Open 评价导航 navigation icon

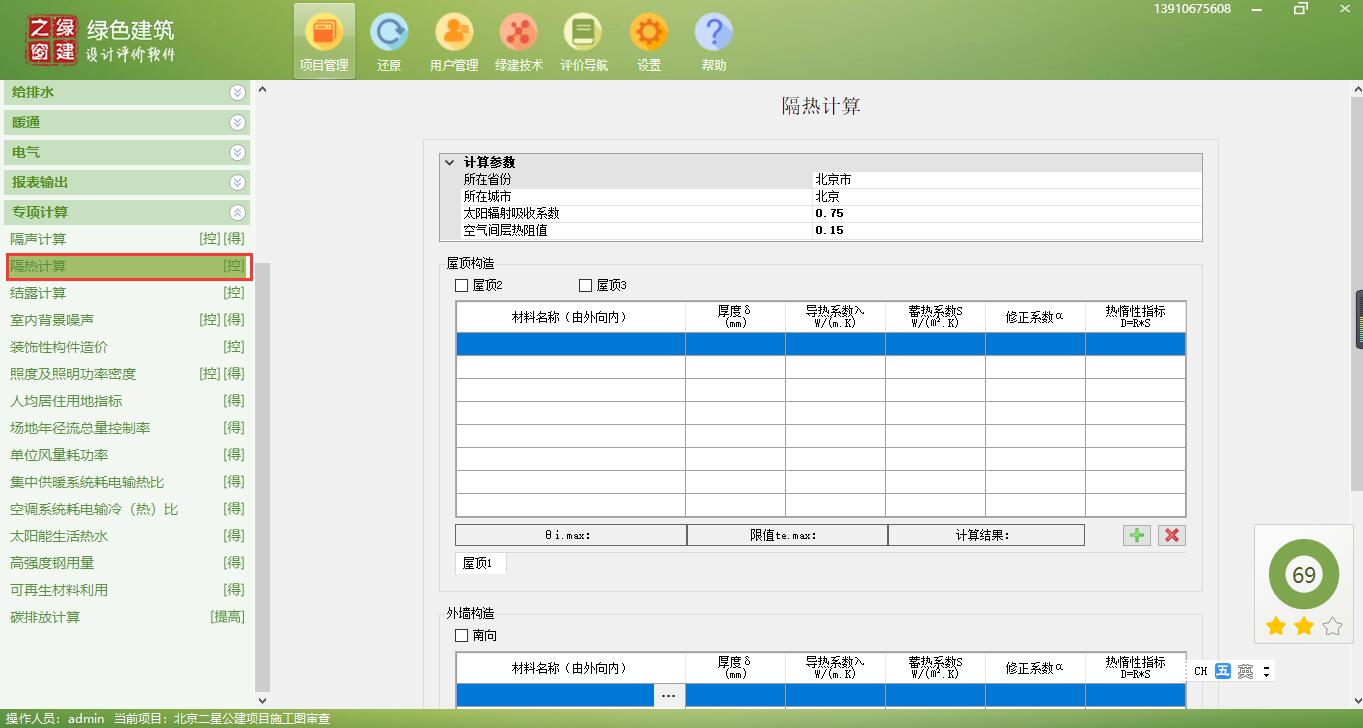click(x=583, y=41)
